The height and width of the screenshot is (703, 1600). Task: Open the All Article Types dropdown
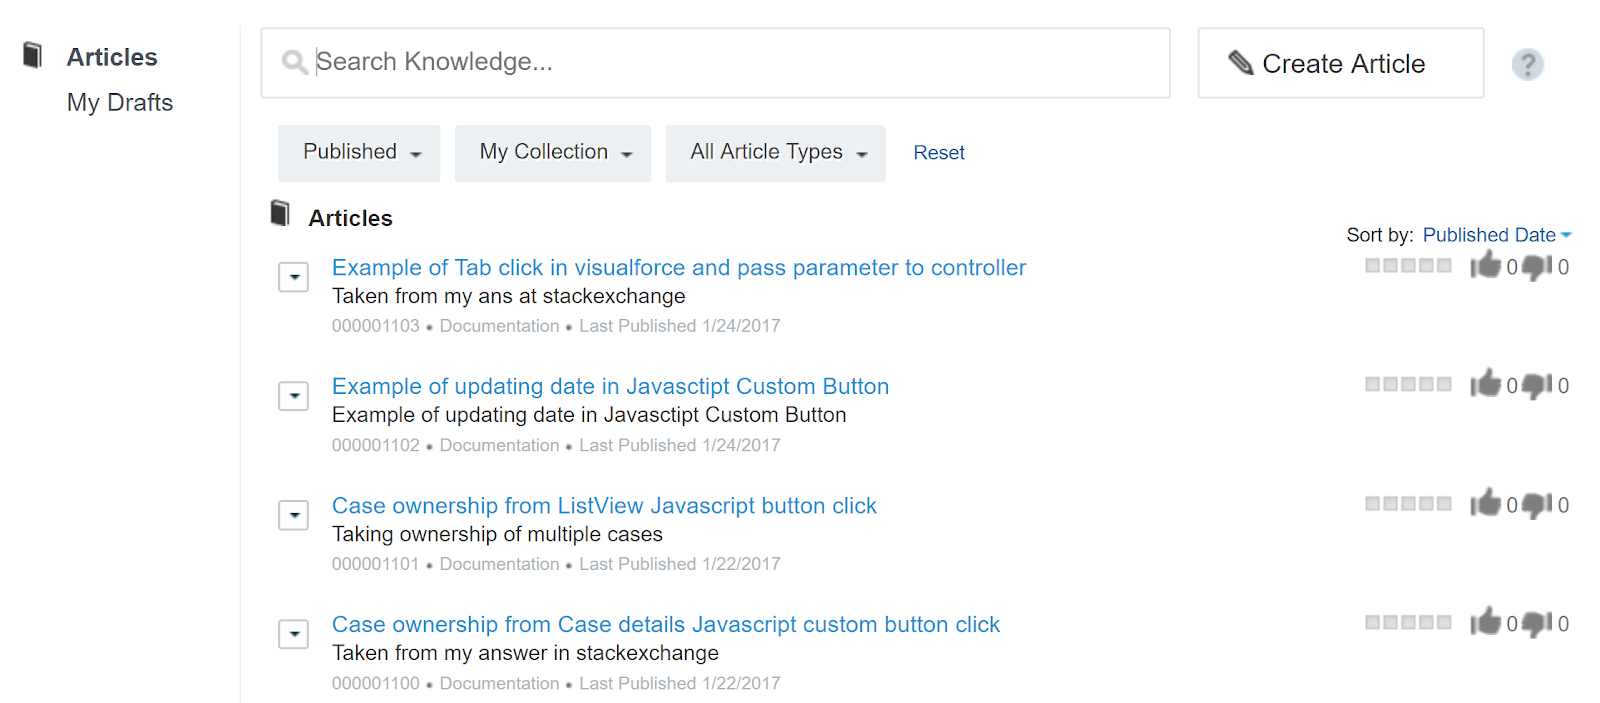775,153
